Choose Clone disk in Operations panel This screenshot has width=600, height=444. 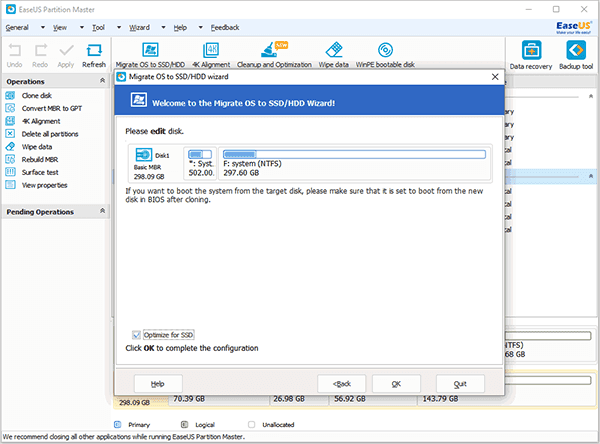tap(37, 95)
